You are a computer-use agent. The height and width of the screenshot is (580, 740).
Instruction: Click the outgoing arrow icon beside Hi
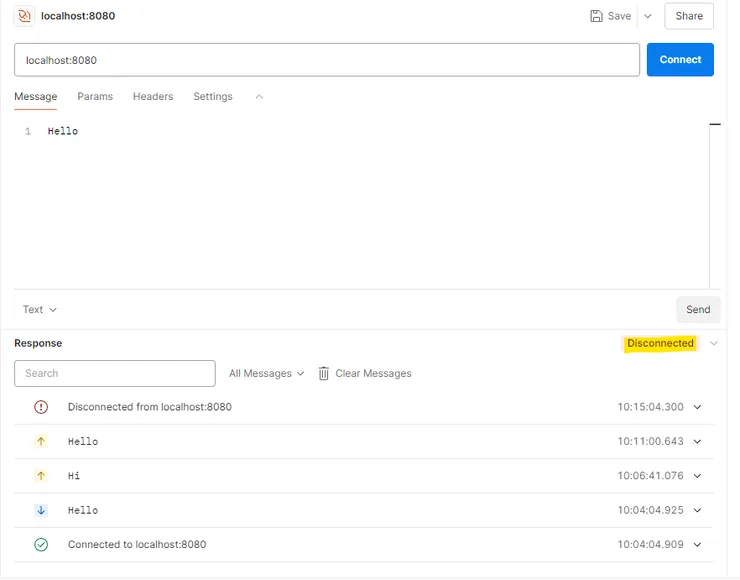pos(41,476)
